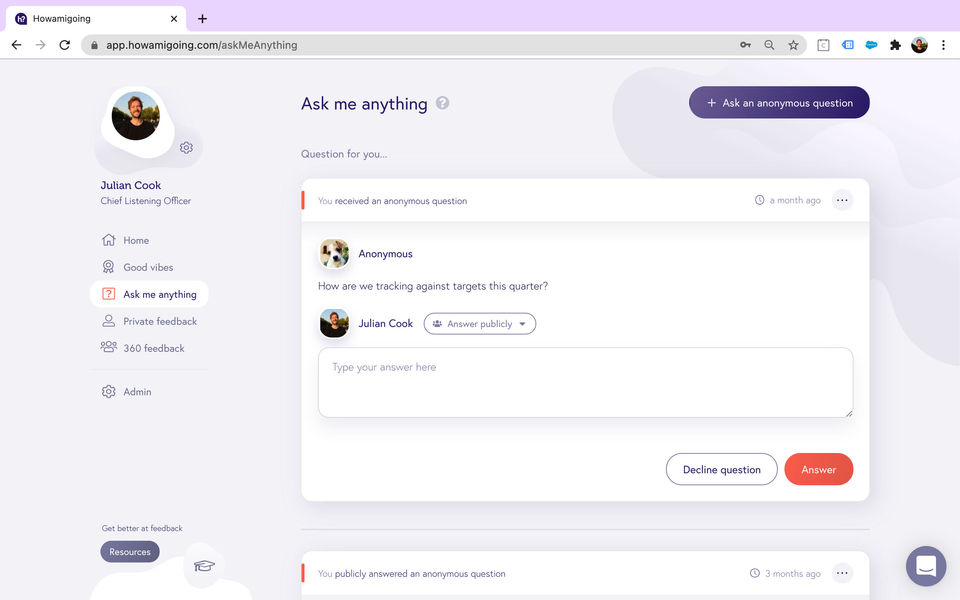Click the 'Get better at feedback' label
The height and width of the screenshot is (600, 960).
(x=142, y=528)
